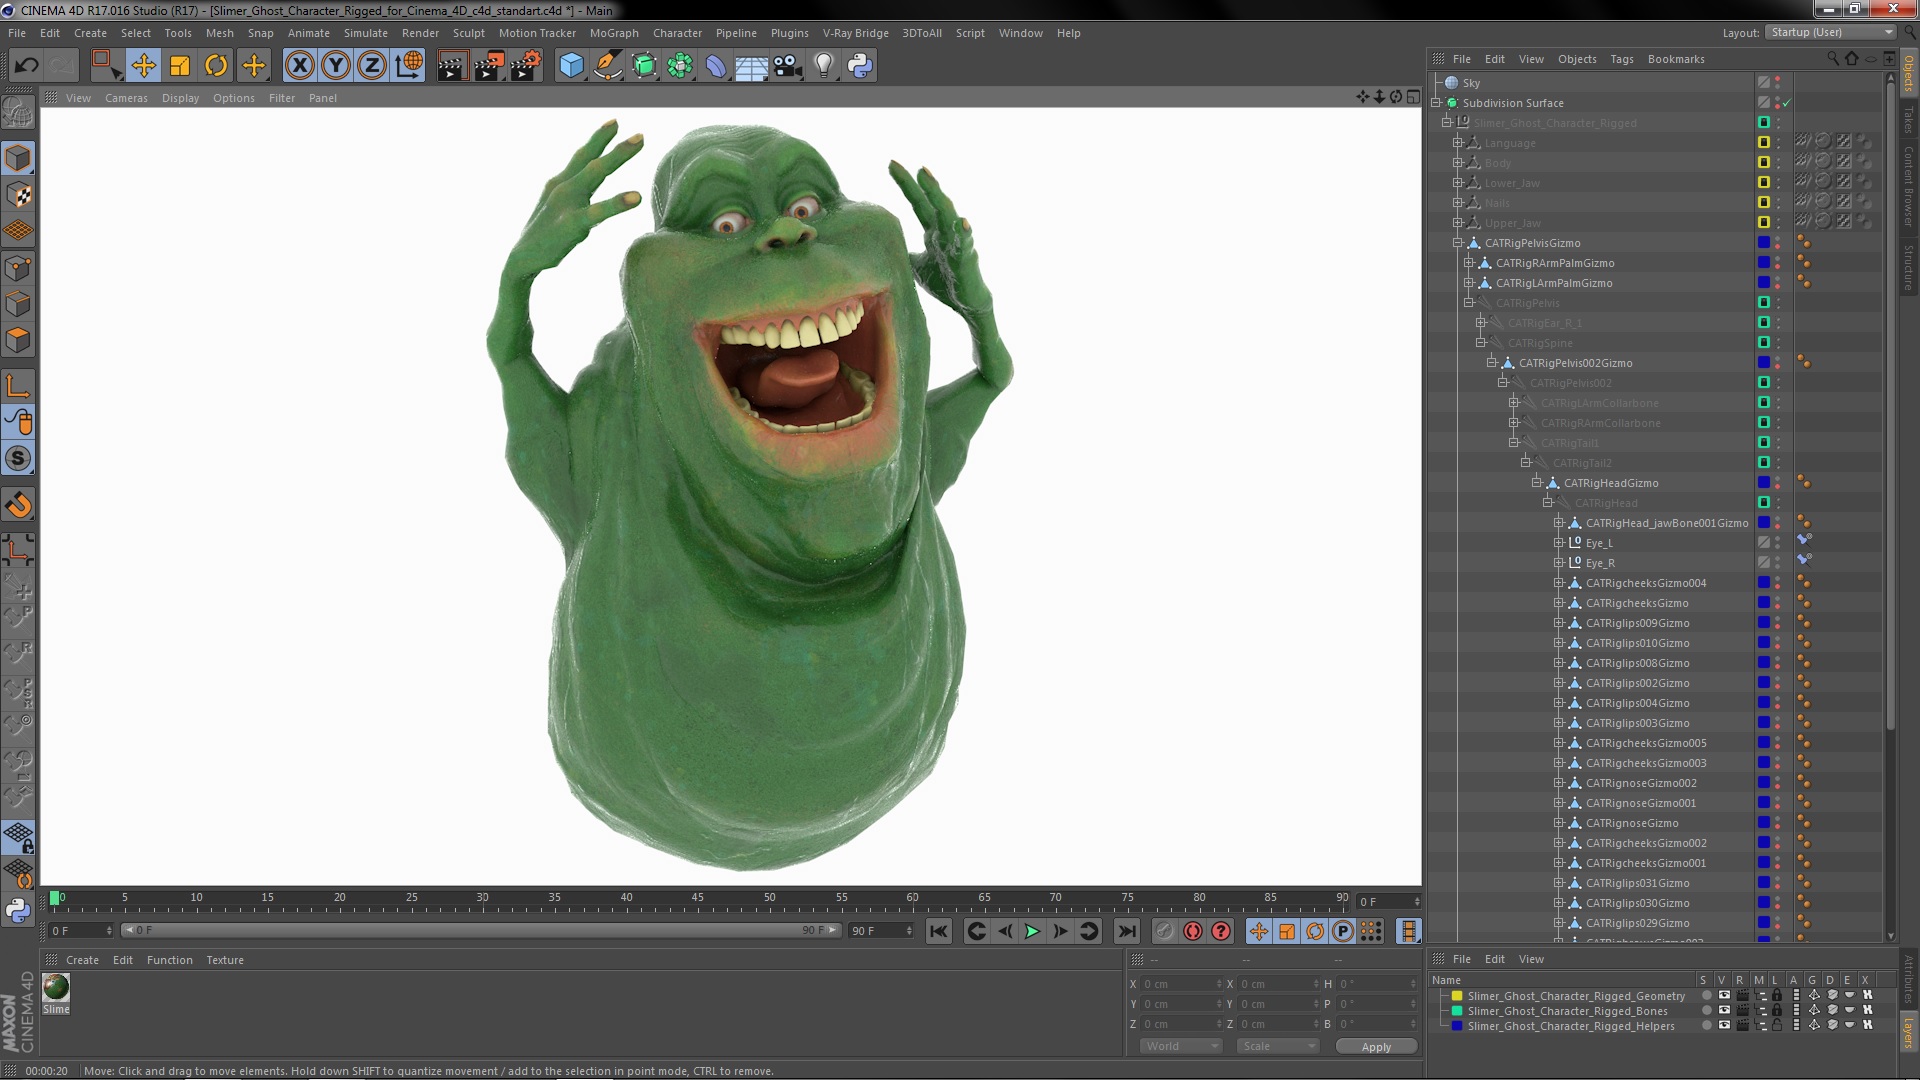
Task: Open the Scale mode dropdown
Action: (1279, 1046)
